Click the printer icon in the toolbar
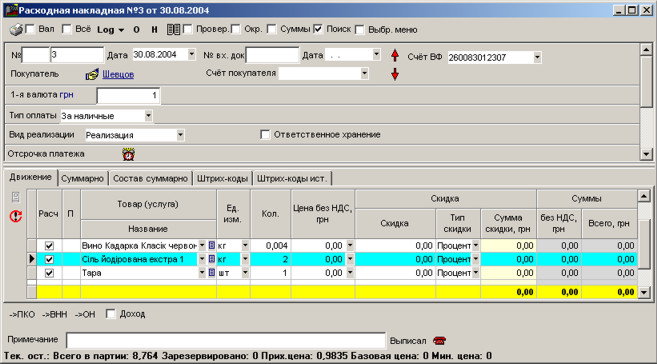 (x=16, y=30)
